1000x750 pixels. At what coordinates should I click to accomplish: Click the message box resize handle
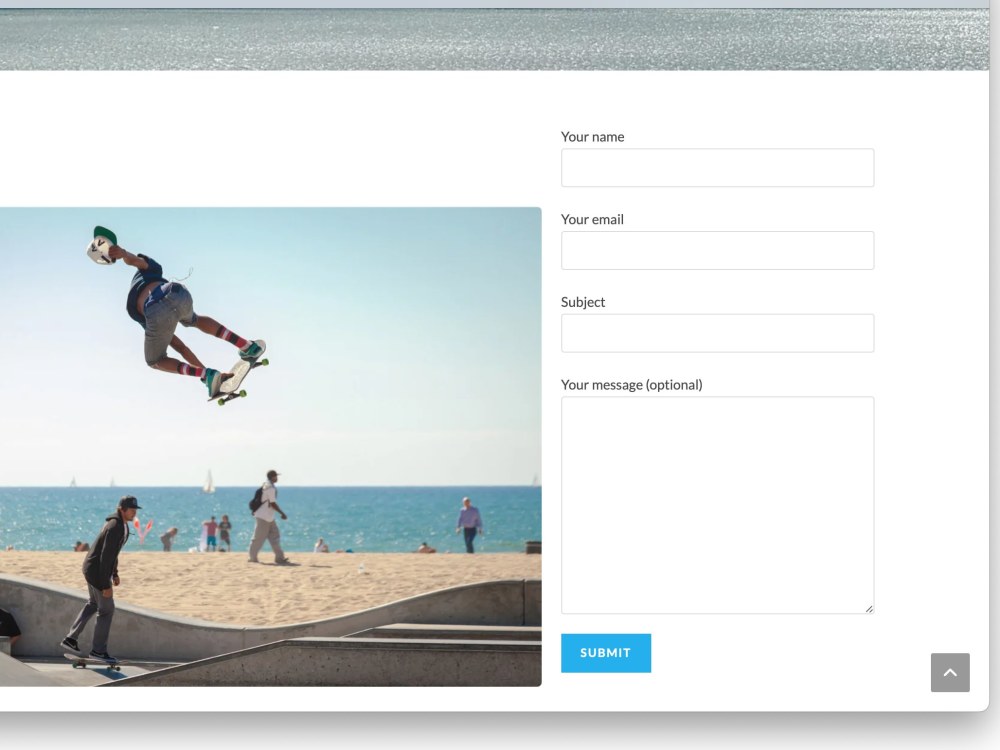point(869,609)
